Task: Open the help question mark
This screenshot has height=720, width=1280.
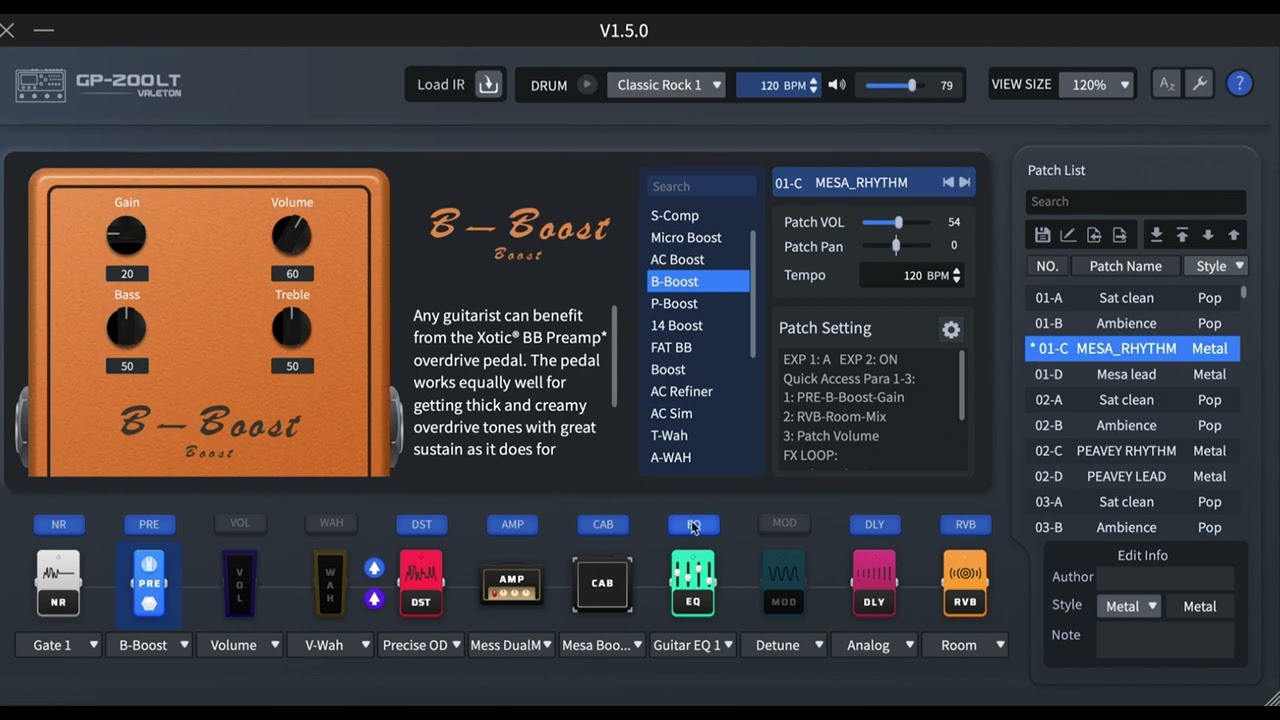Action: click(x=1239, y=84)
